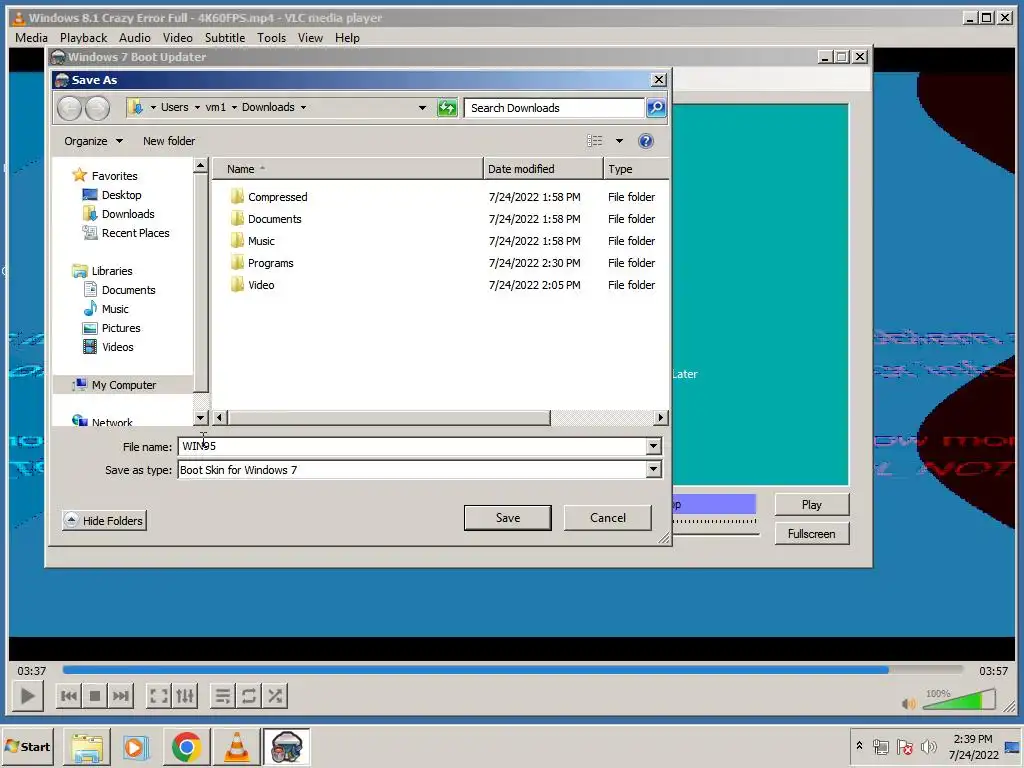Expand the vm1 breadcrumb arrow
The width and height of the screenshot is (1024, 768).
[x=234, y=108]
